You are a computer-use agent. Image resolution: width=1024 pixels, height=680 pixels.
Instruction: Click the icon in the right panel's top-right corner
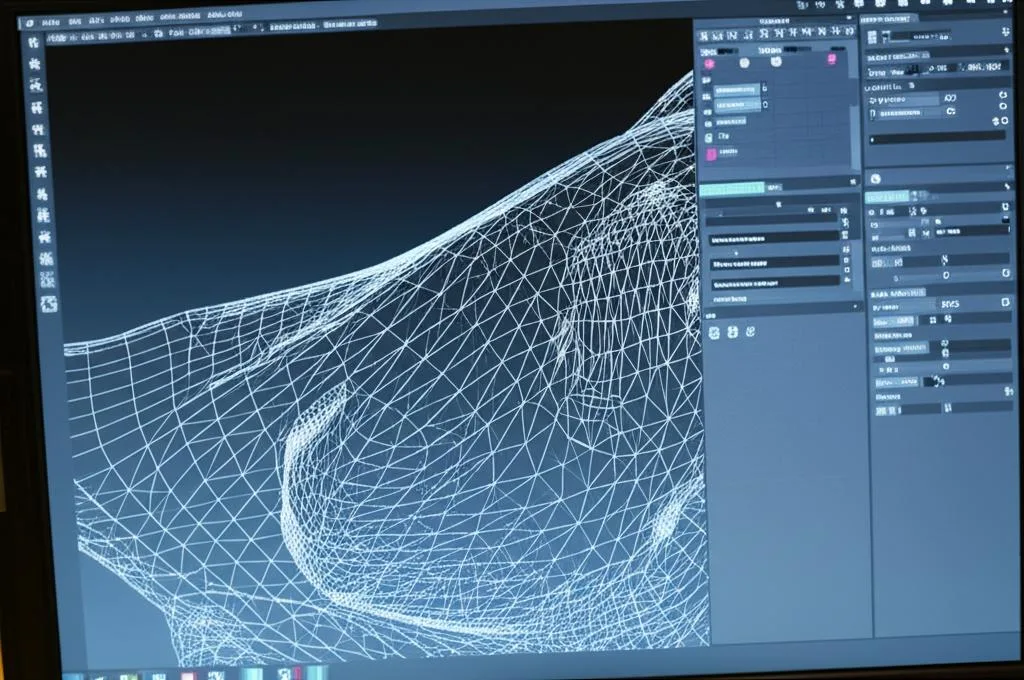pyautogui.click(x=1006, y=31)
